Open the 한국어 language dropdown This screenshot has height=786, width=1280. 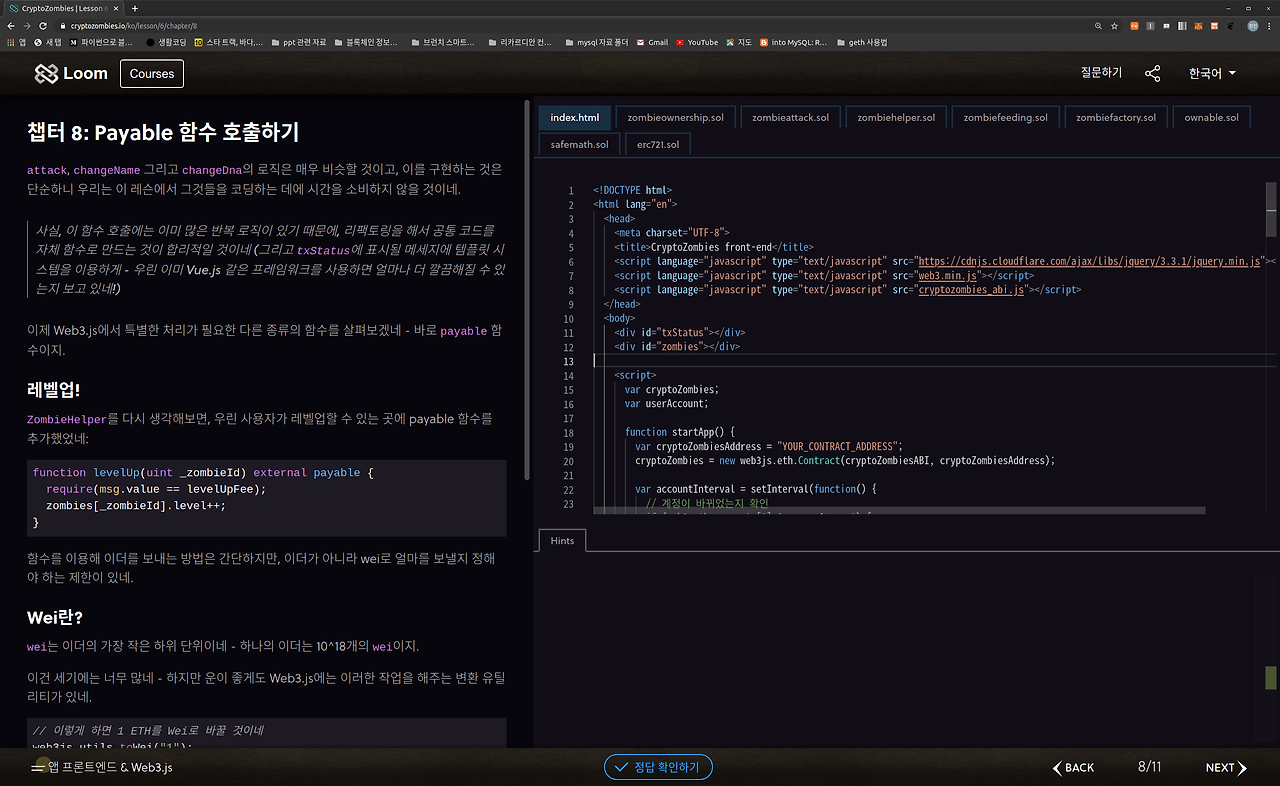tap(1212, 73)
